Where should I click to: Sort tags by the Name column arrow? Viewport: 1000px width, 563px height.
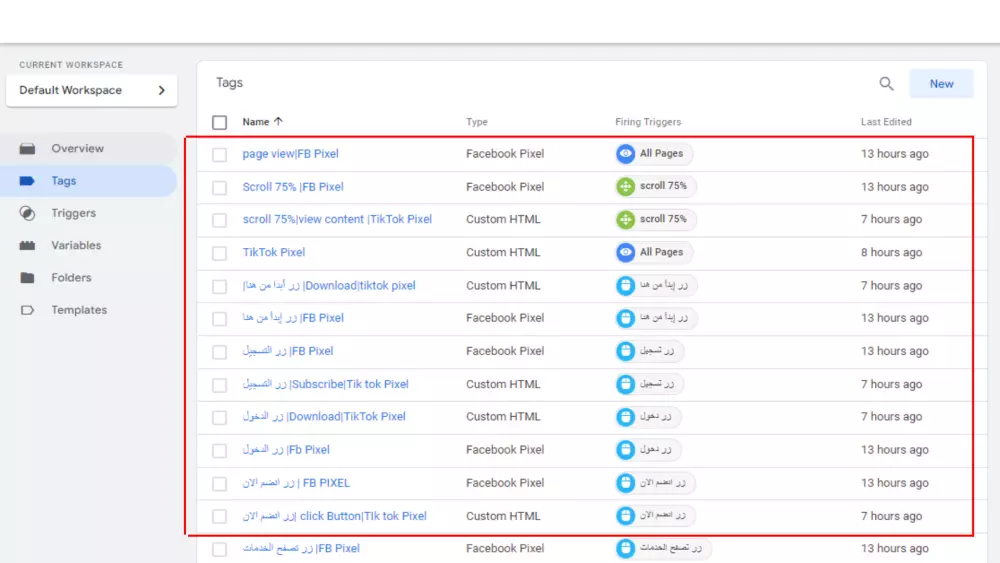tap(278, 122)
